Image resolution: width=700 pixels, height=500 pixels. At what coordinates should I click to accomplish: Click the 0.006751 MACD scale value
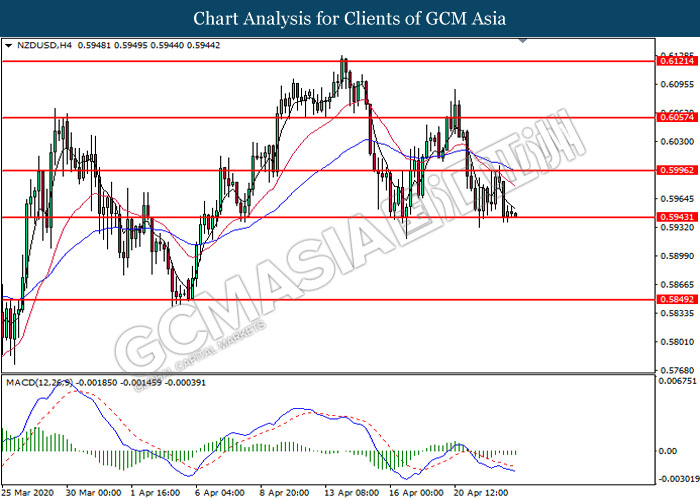pos(677,381)
